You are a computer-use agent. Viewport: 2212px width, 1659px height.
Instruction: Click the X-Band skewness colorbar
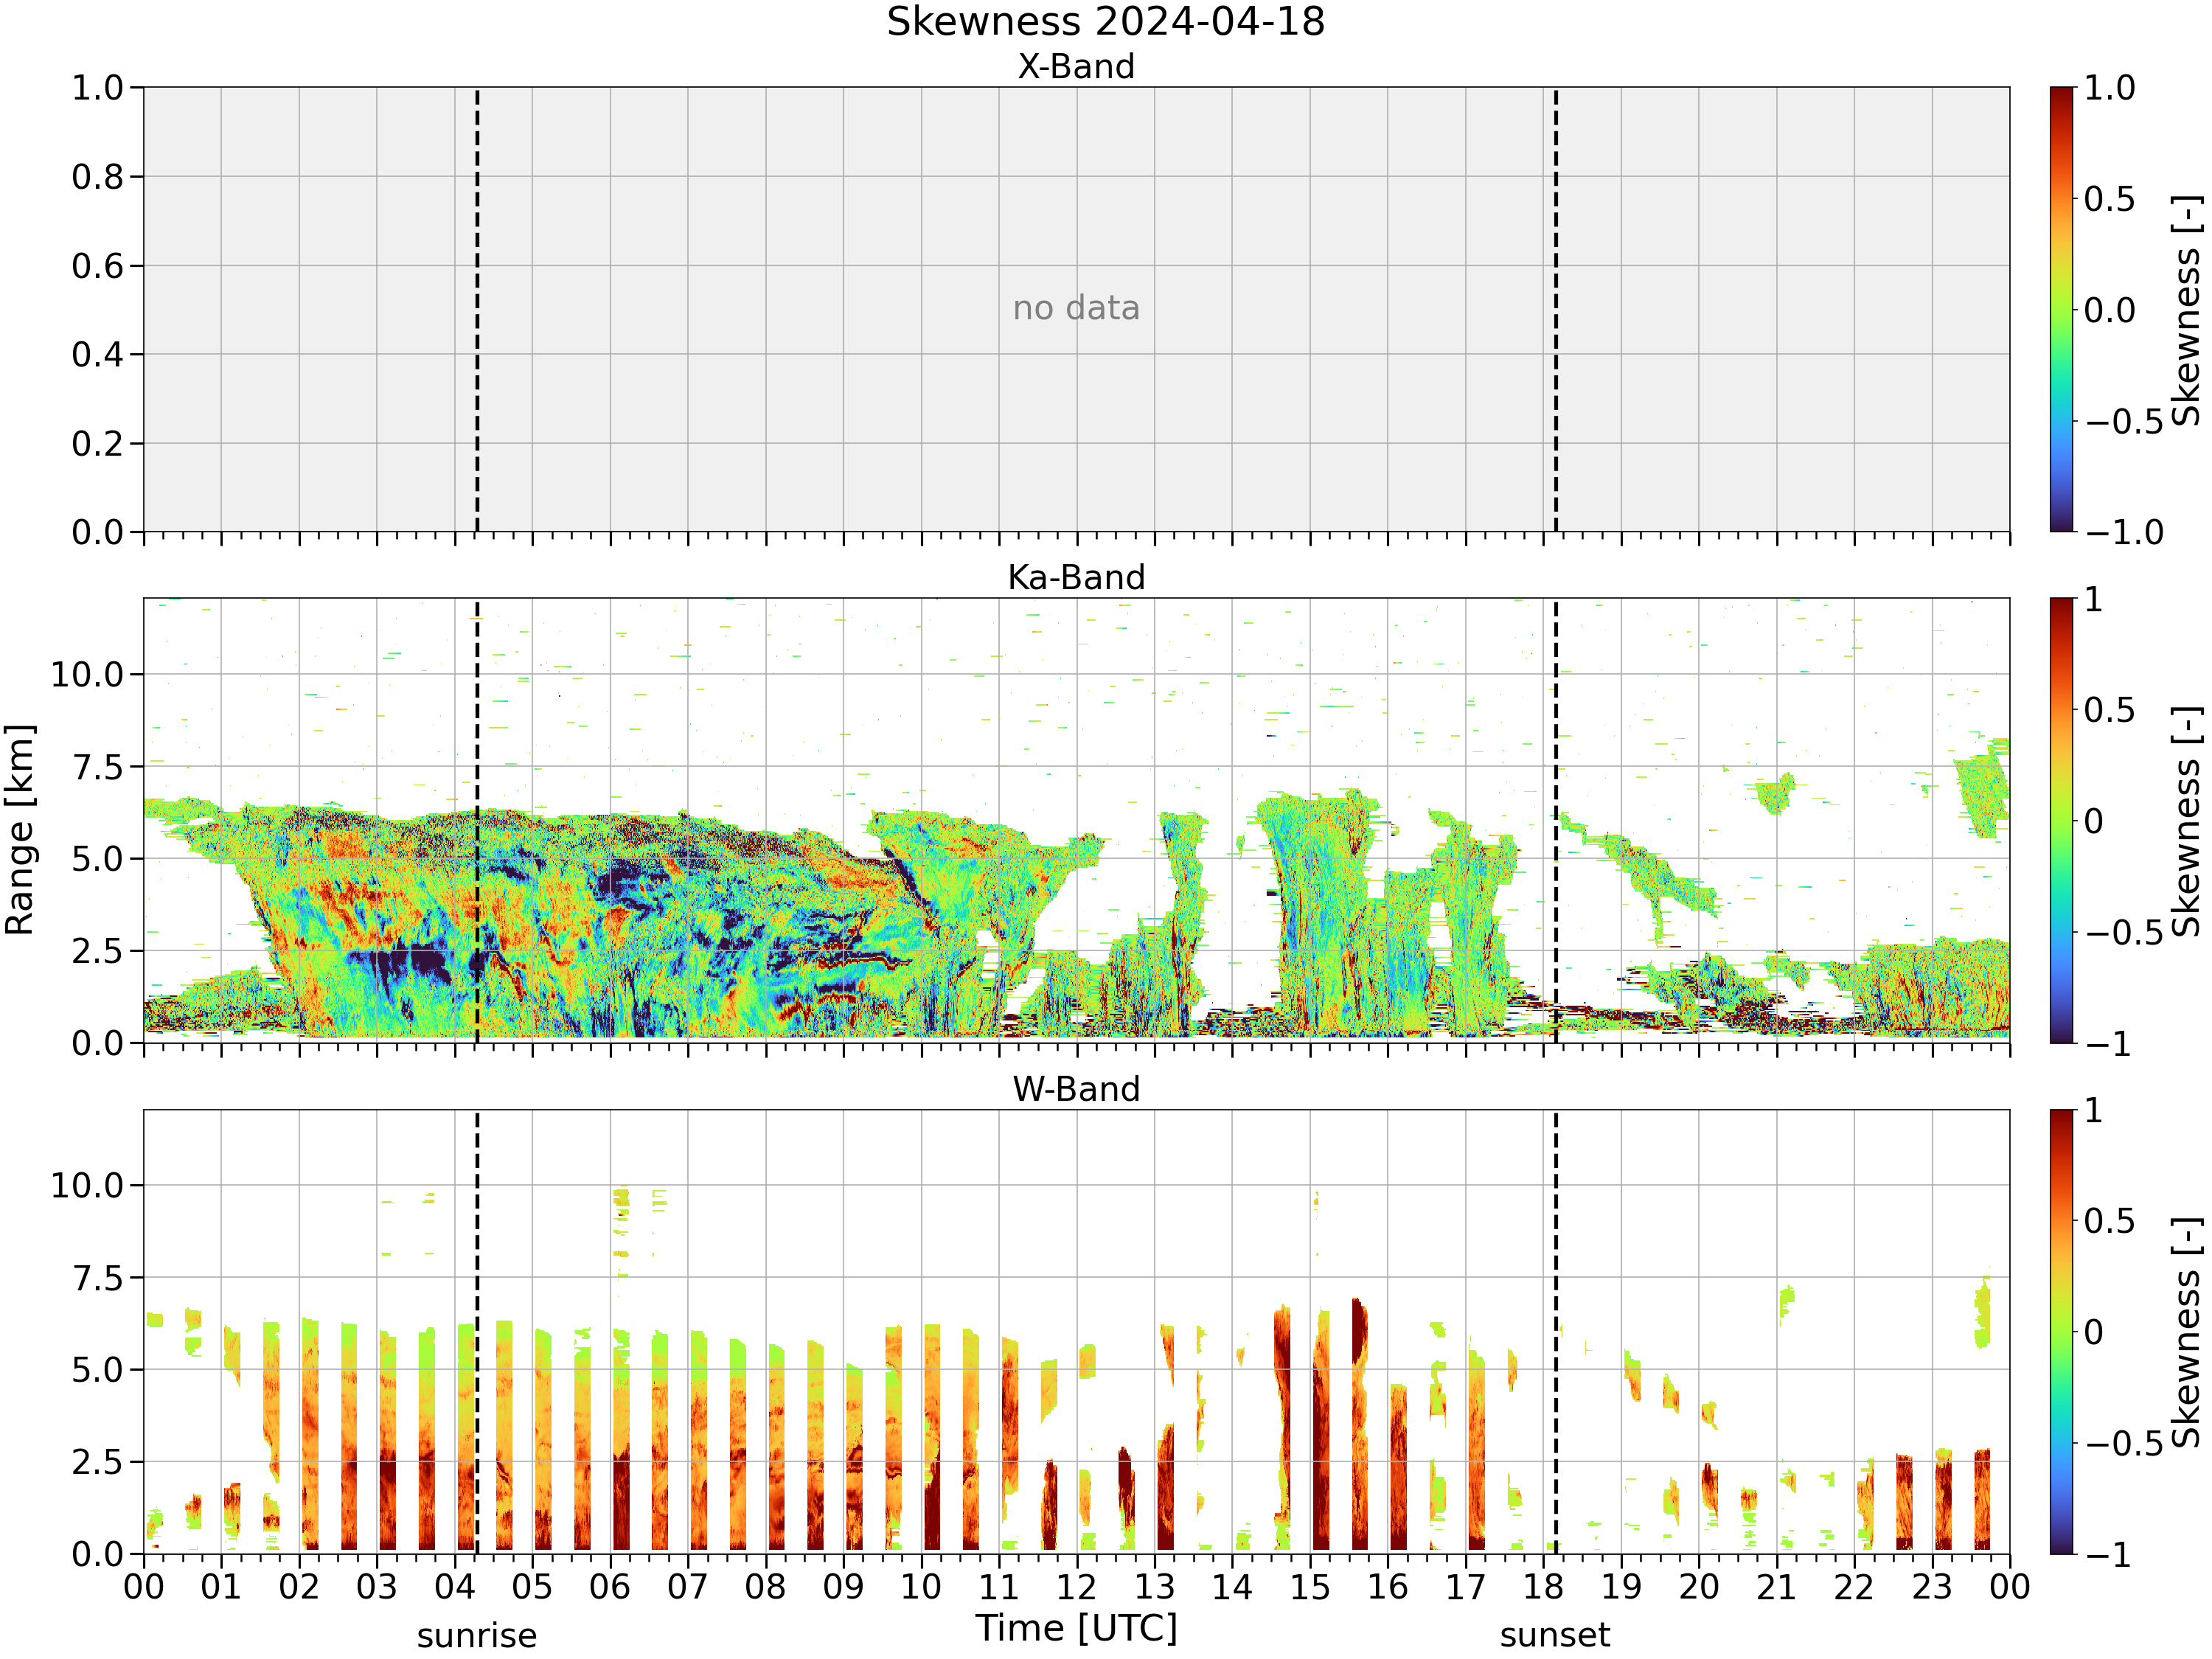pos(2061,309)
